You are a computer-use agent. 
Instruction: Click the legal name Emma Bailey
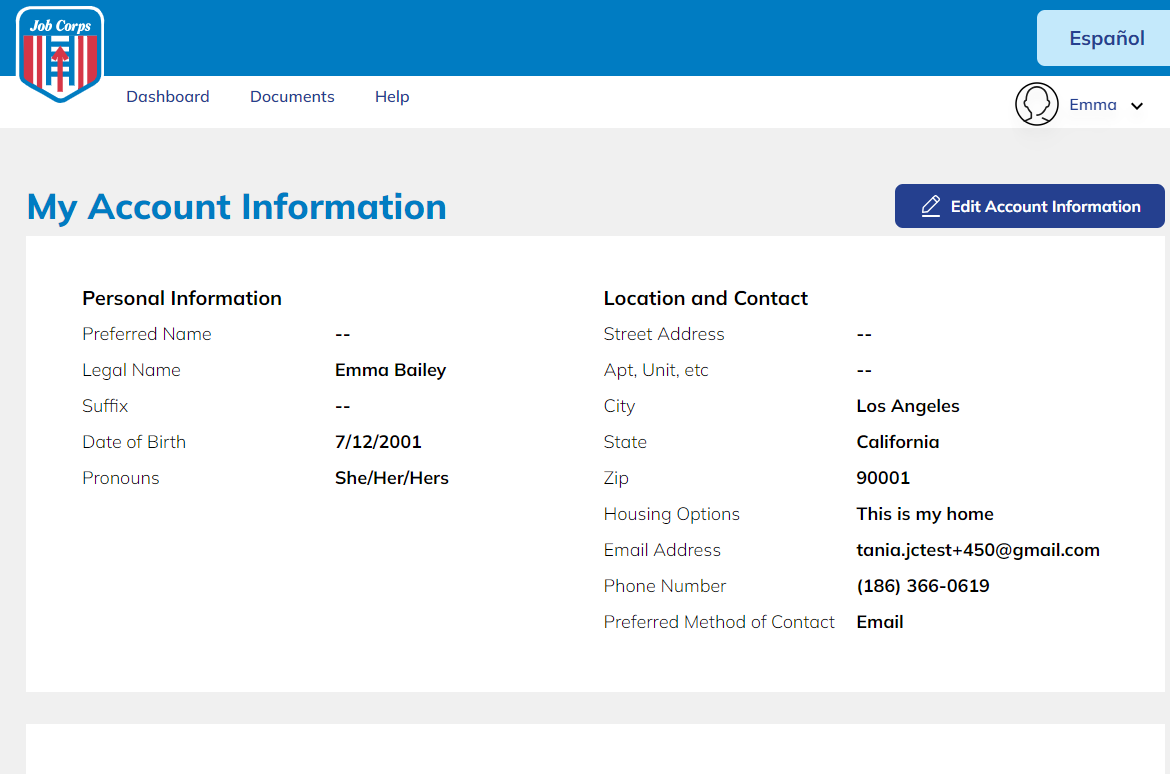coord(390,370)
